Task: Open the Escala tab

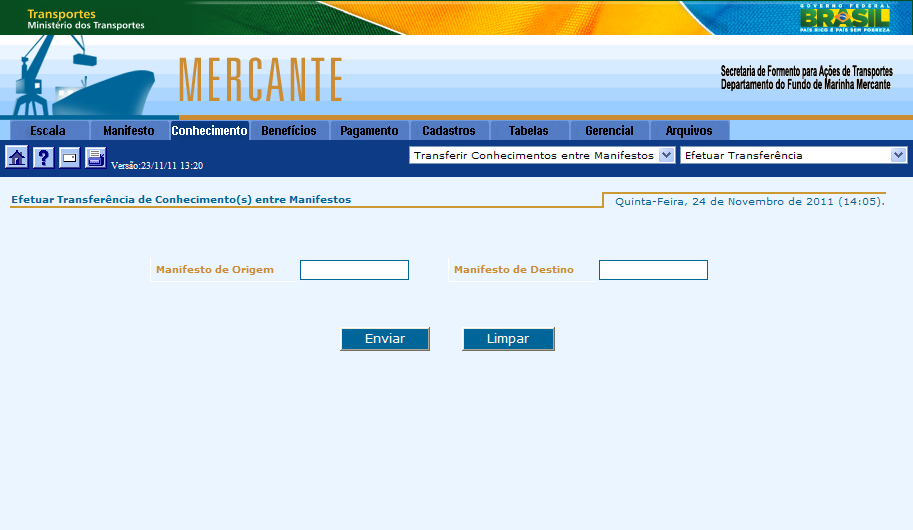Action: point(49,130)
